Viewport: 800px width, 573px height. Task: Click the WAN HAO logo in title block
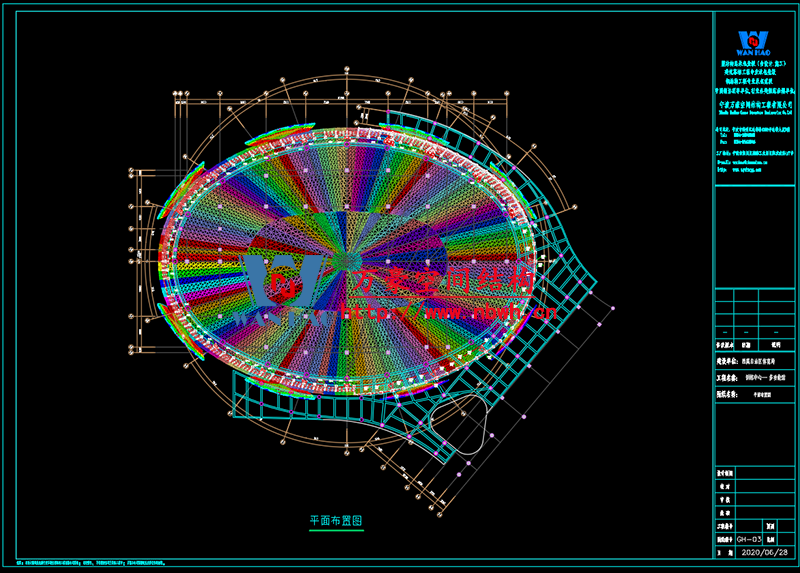coord(750,39)
